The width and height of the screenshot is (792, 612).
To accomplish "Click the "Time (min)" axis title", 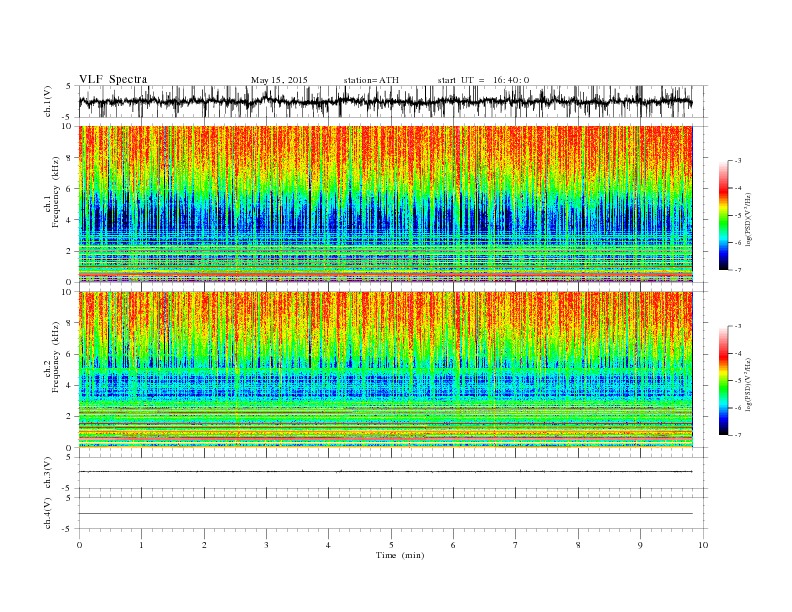I will [400, 555].
